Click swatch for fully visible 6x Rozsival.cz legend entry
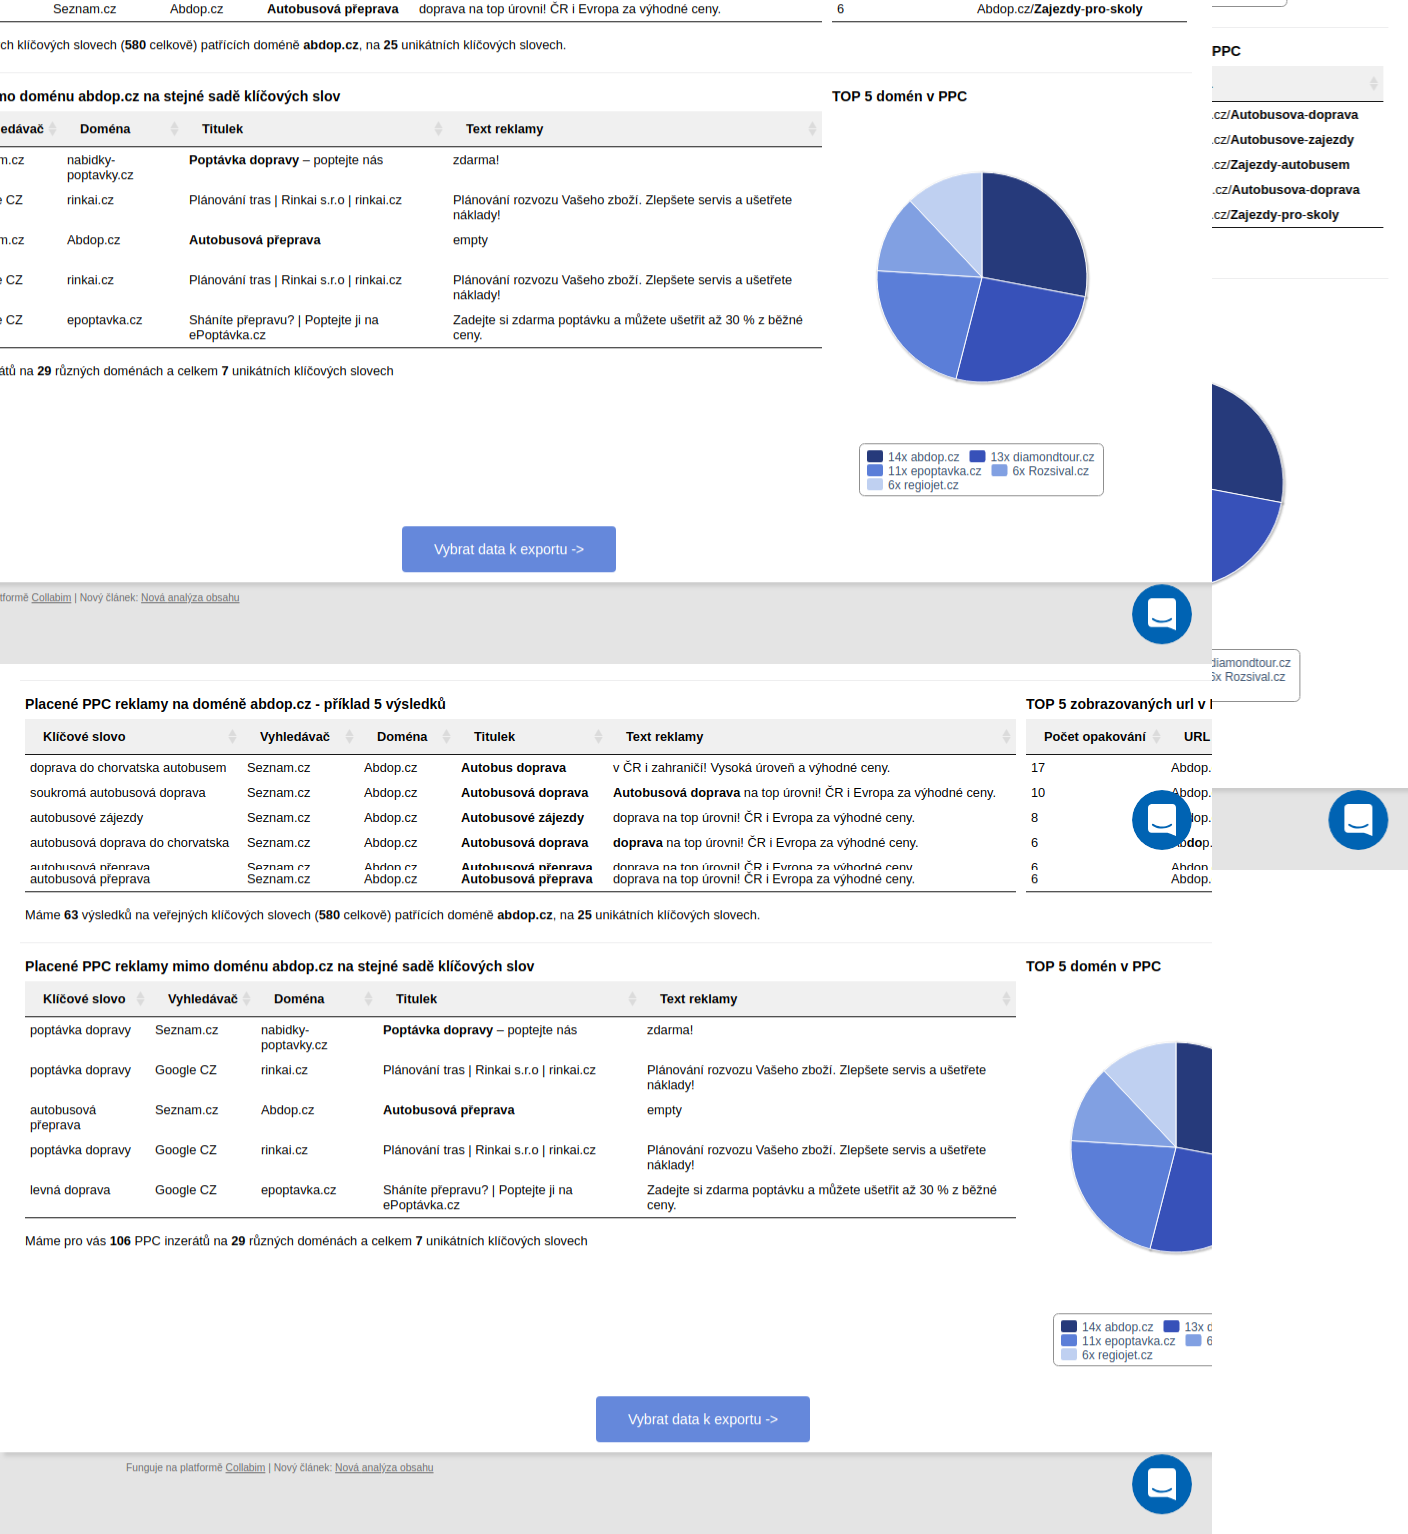 click(x=999, y=471)
